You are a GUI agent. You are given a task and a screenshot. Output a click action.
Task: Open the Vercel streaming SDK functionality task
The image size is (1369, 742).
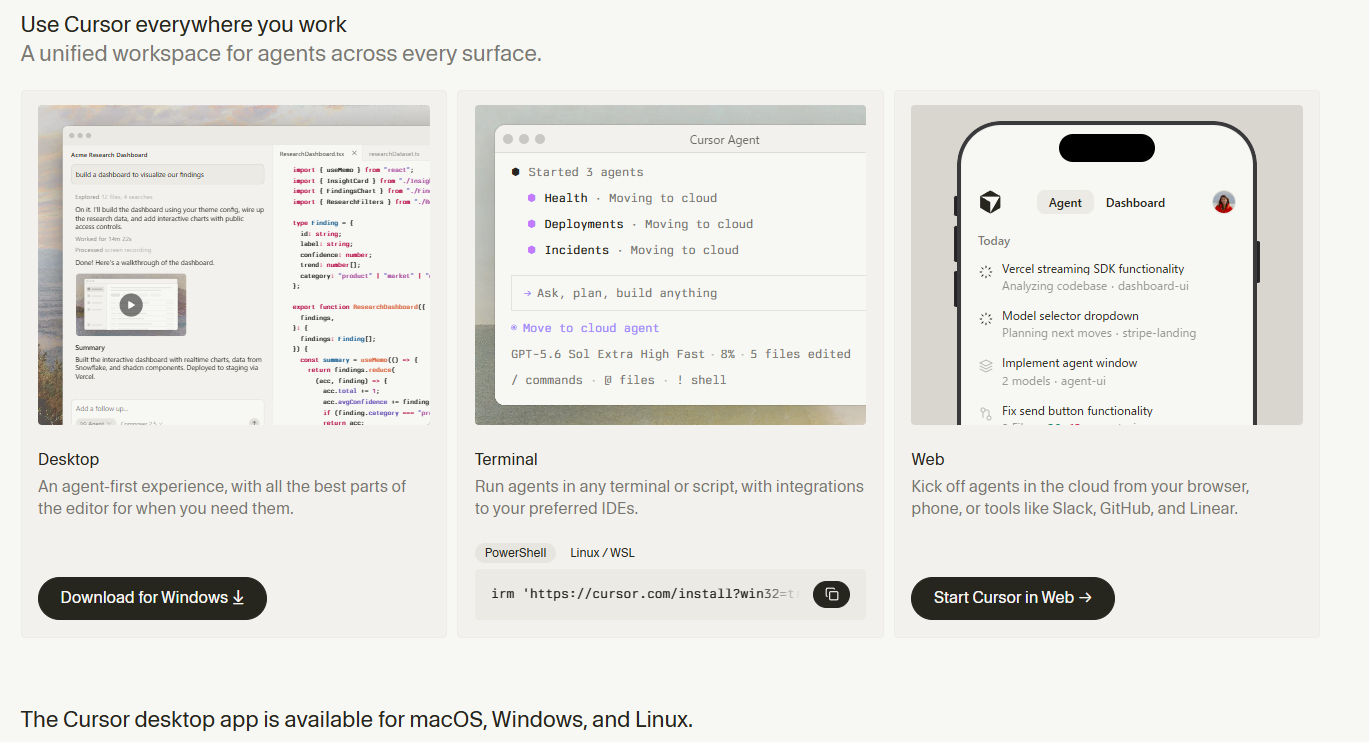pyautogui.click(x=1093, y=269)
